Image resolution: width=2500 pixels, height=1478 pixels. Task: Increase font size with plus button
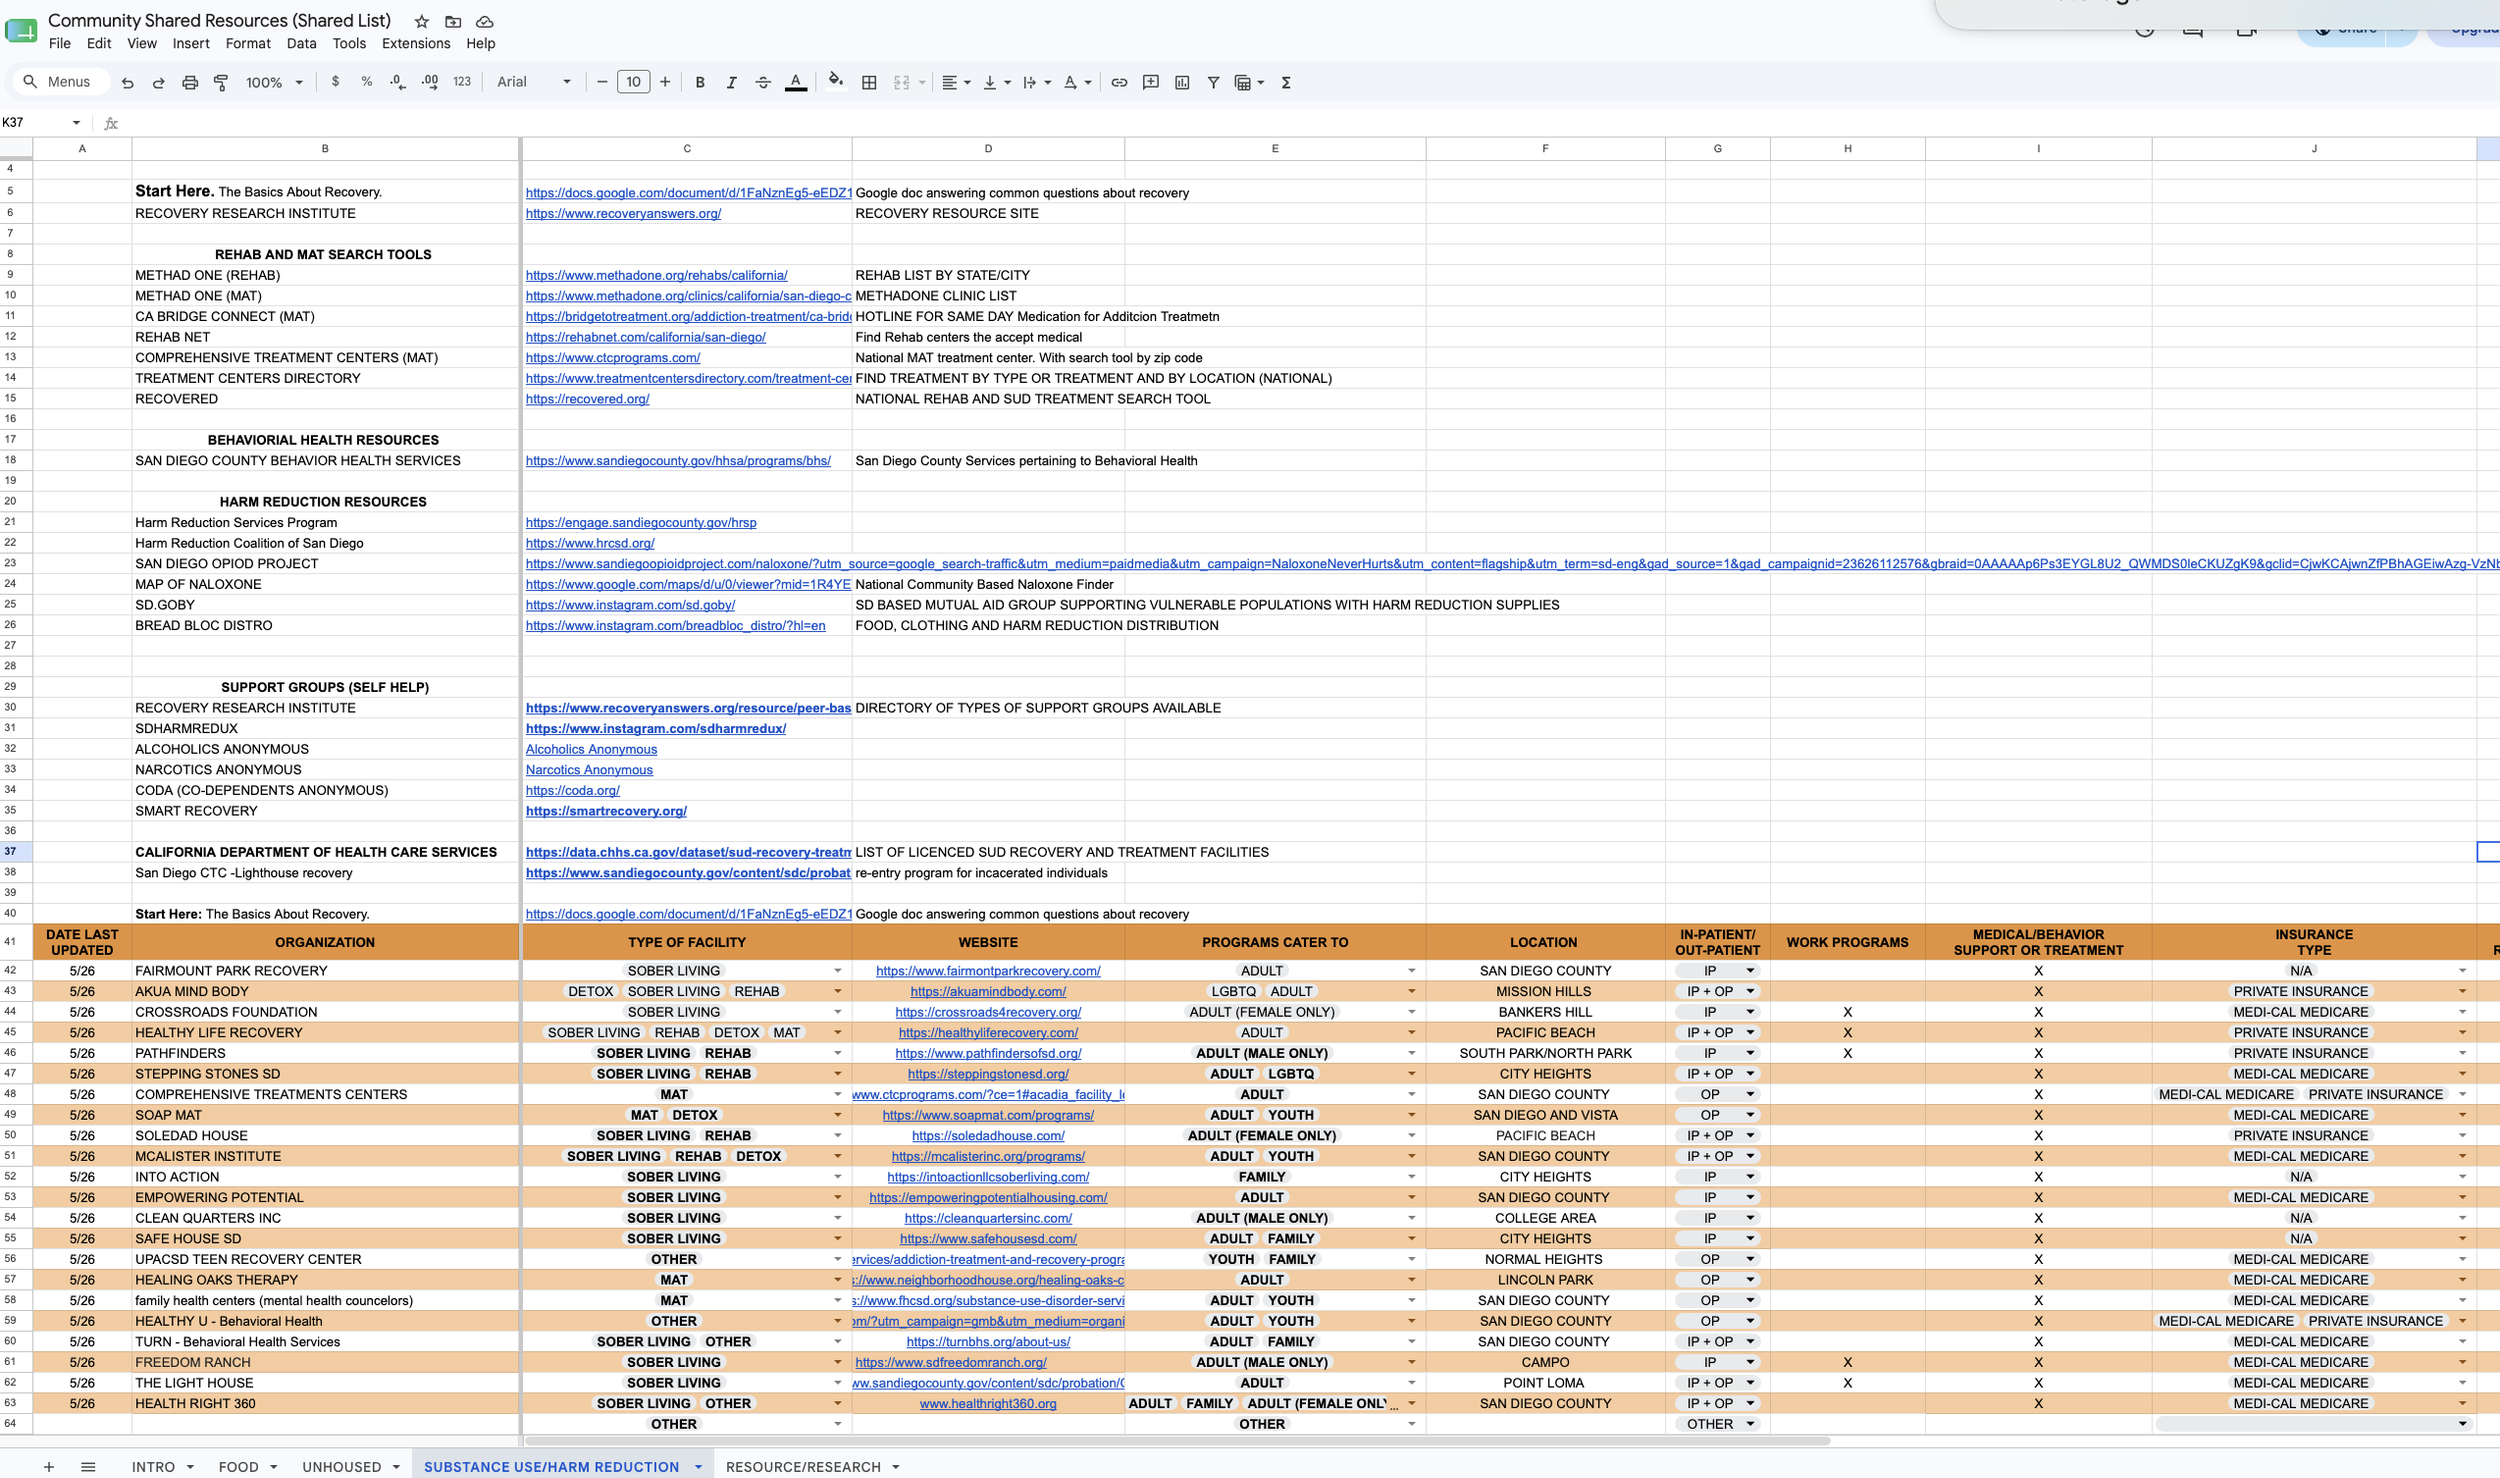point(665,82)
